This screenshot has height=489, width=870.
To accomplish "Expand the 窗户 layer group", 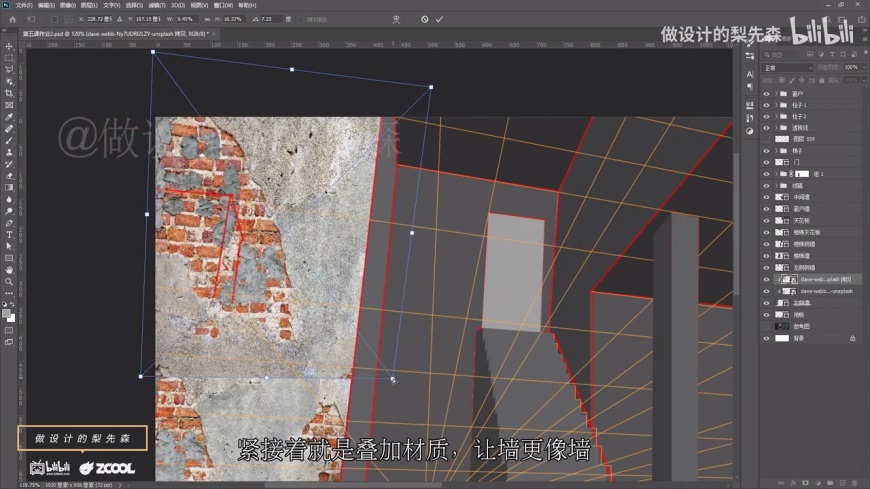I will (x=776, y=94).
